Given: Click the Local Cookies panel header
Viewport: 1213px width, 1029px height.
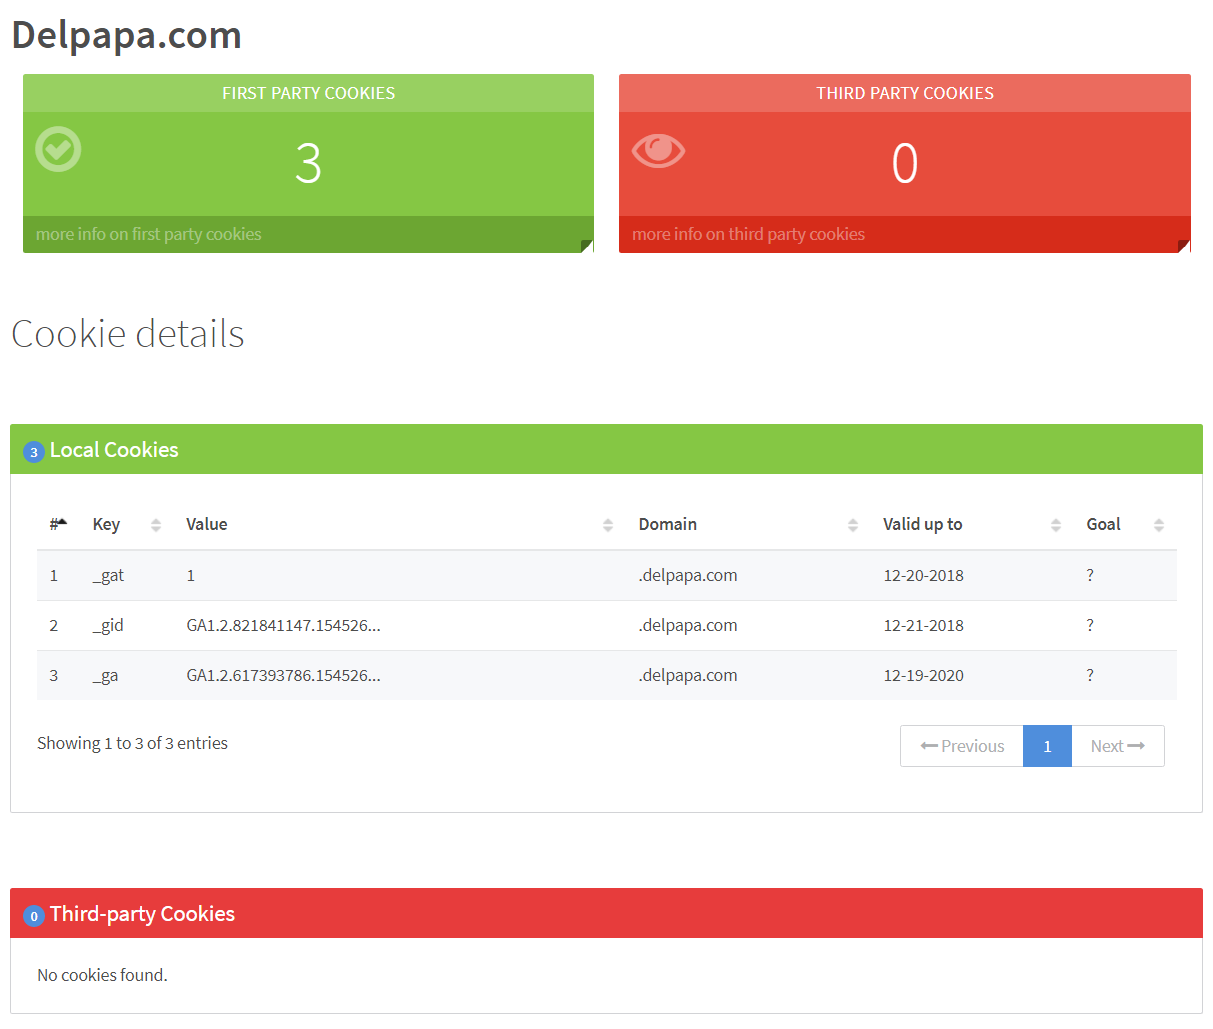Looking at the screenshot, I should [x=606, y=449].
